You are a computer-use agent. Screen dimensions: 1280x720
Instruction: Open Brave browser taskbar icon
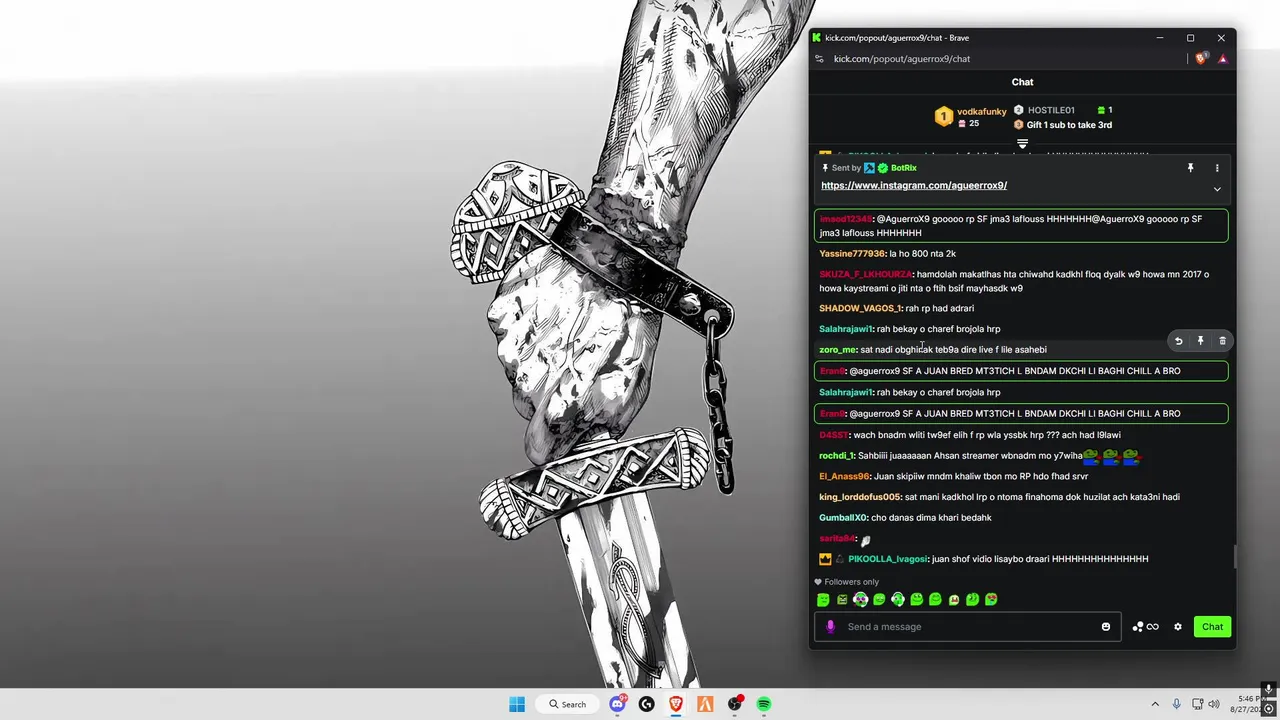pos(676,704)
